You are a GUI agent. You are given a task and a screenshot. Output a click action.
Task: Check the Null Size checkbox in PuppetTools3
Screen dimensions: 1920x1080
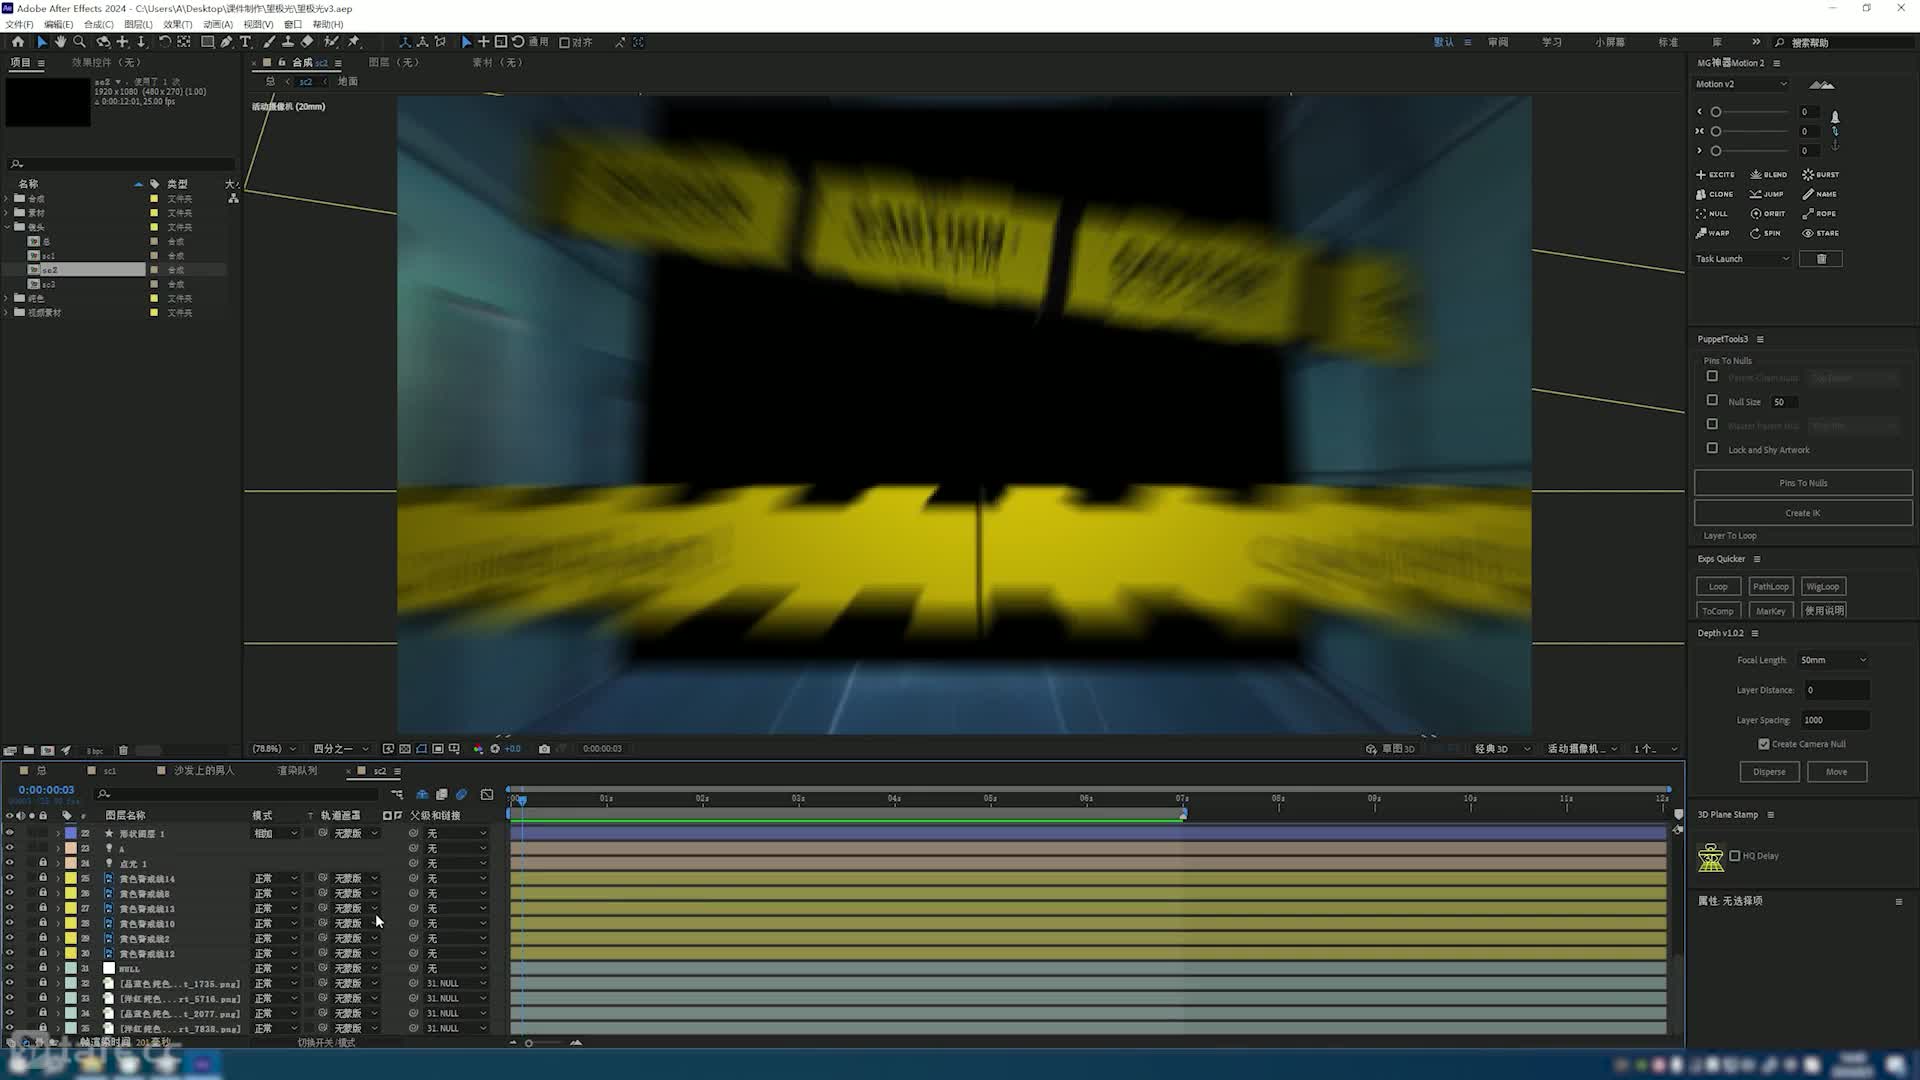[1712, 401]
